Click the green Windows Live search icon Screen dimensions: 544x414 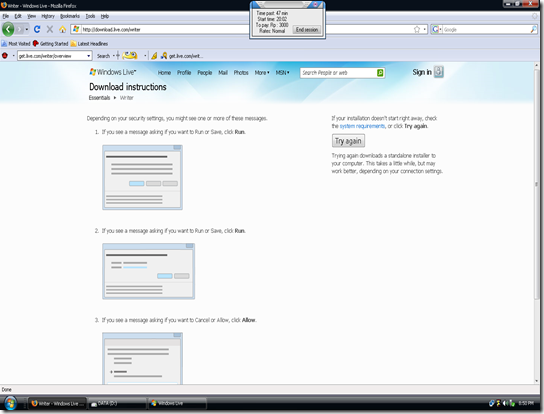(380, 73)
